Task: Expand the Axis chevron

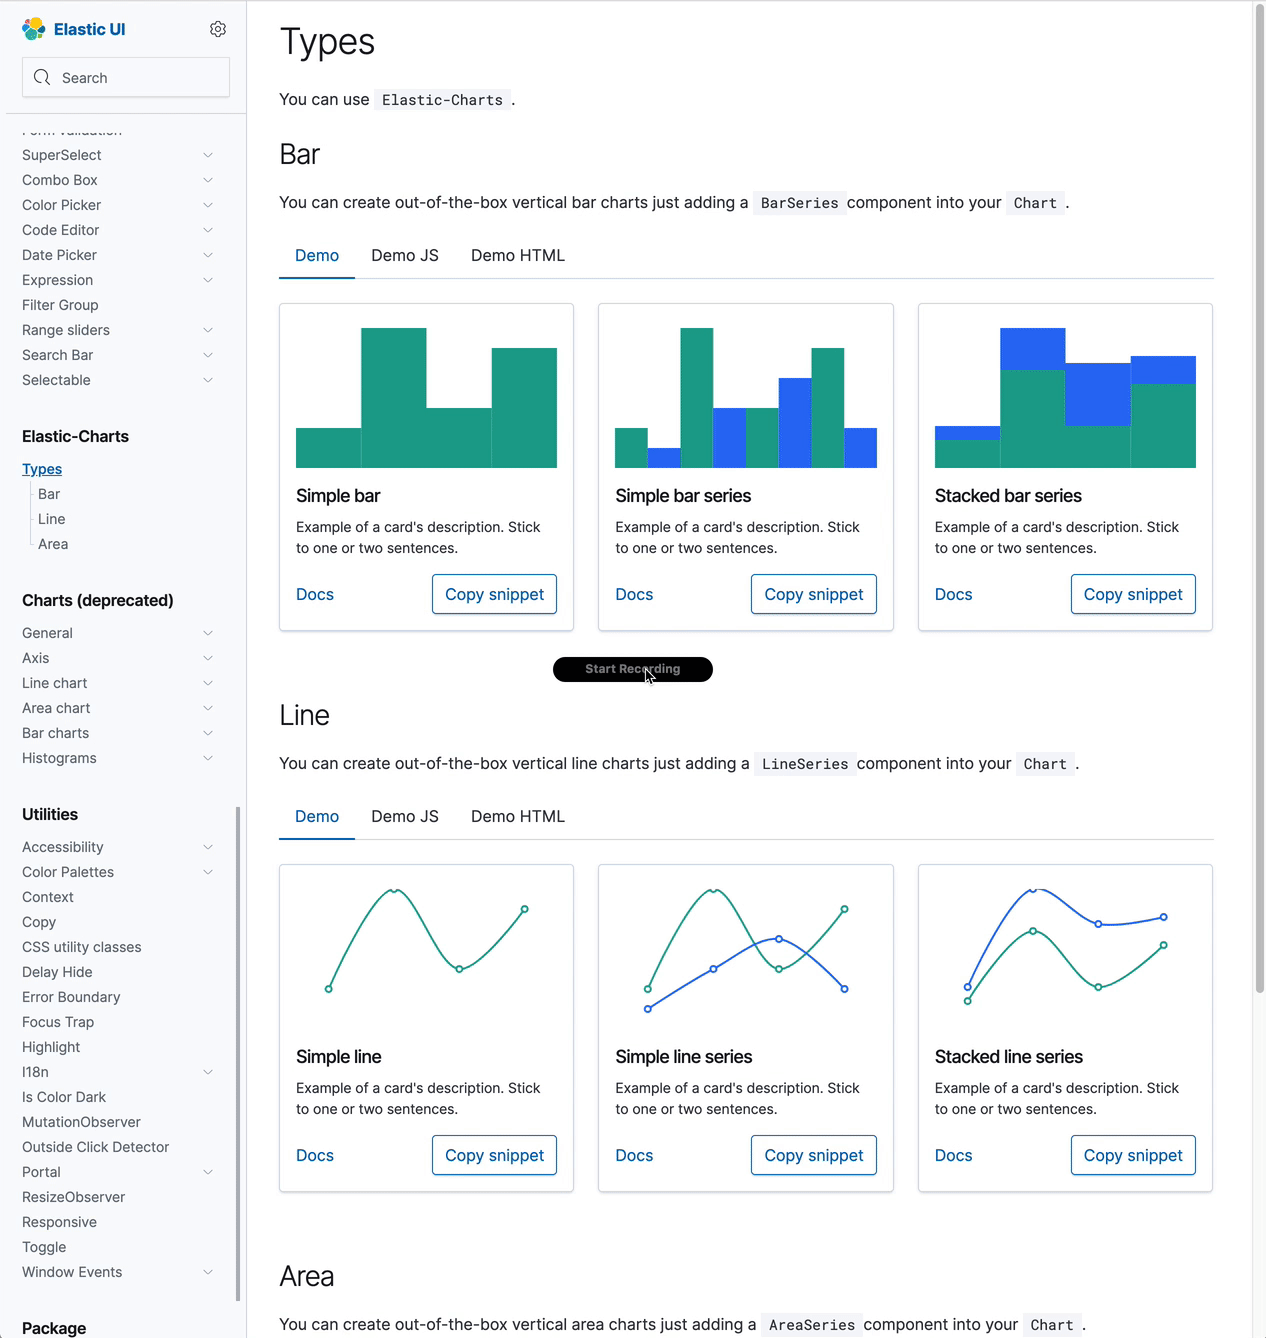Action: [x=208, y=658]
